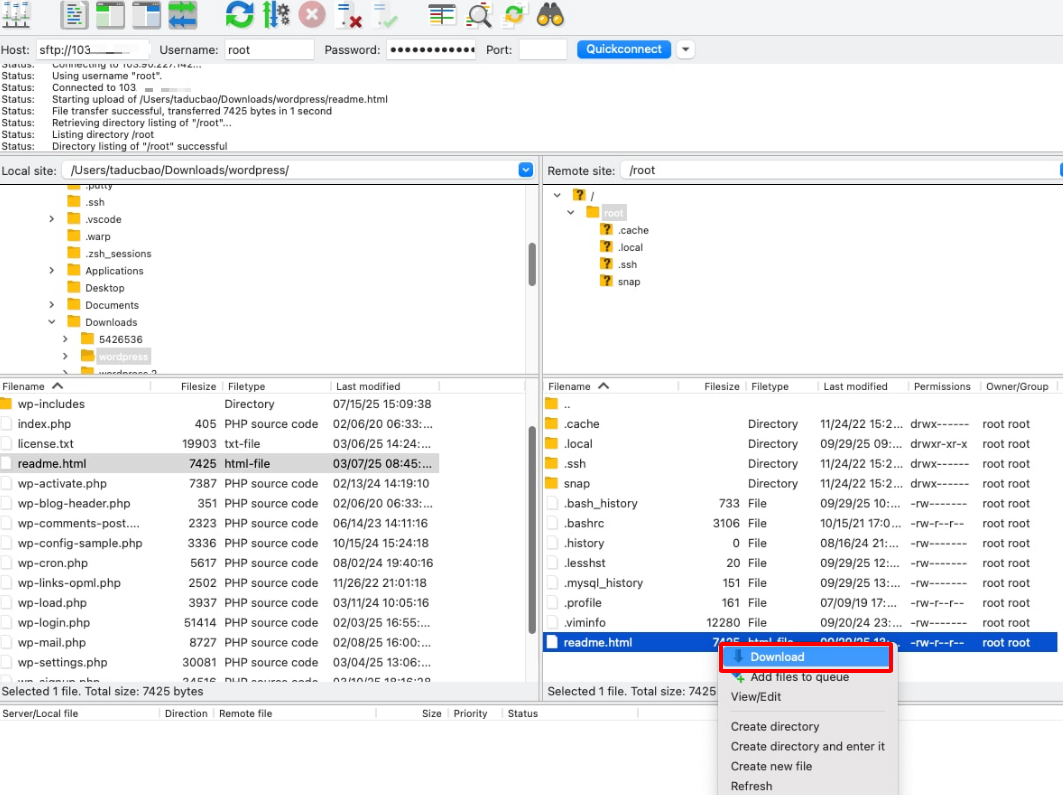Choose Refresh in the context menu
This screenshot has width=1063, height=795.
click(751, 786)
